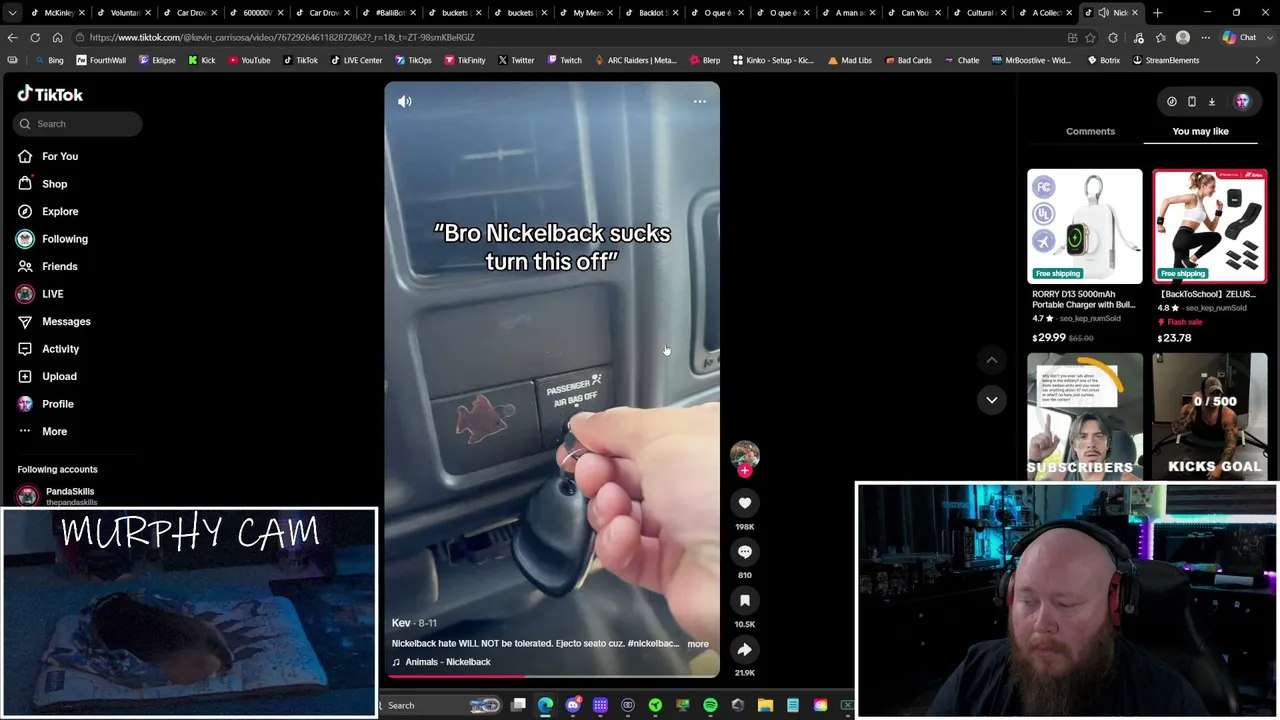Image resolution: width=1280 pixels, height=720 pixels.
Task: Expand the More menu in sidebar
Action: [x=55, y=431]
